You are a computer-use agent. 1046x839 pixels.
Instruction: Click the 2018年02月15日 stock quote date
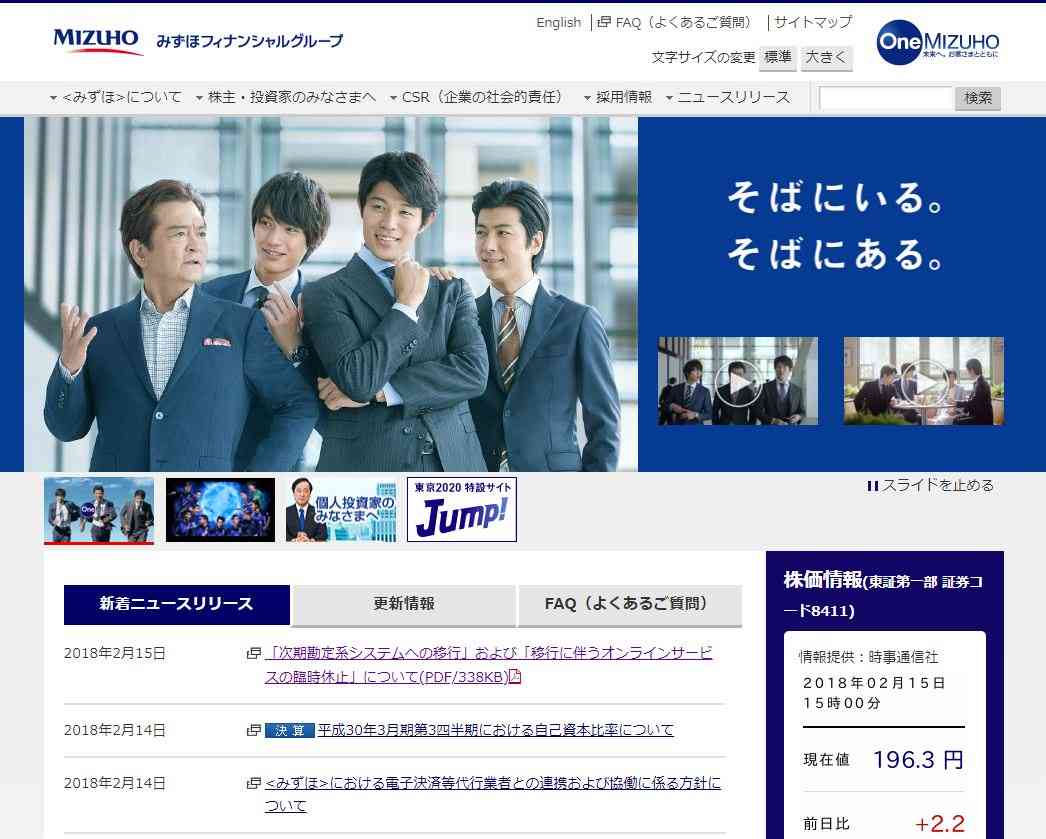pyautogui.click(x=875, y=683)
